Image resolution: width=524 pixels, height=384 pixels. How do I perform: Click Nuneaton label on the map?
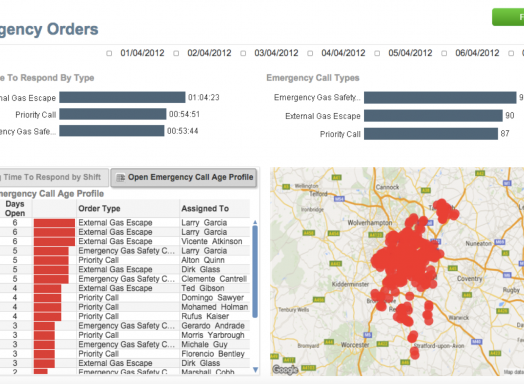[x=479, y=243]
